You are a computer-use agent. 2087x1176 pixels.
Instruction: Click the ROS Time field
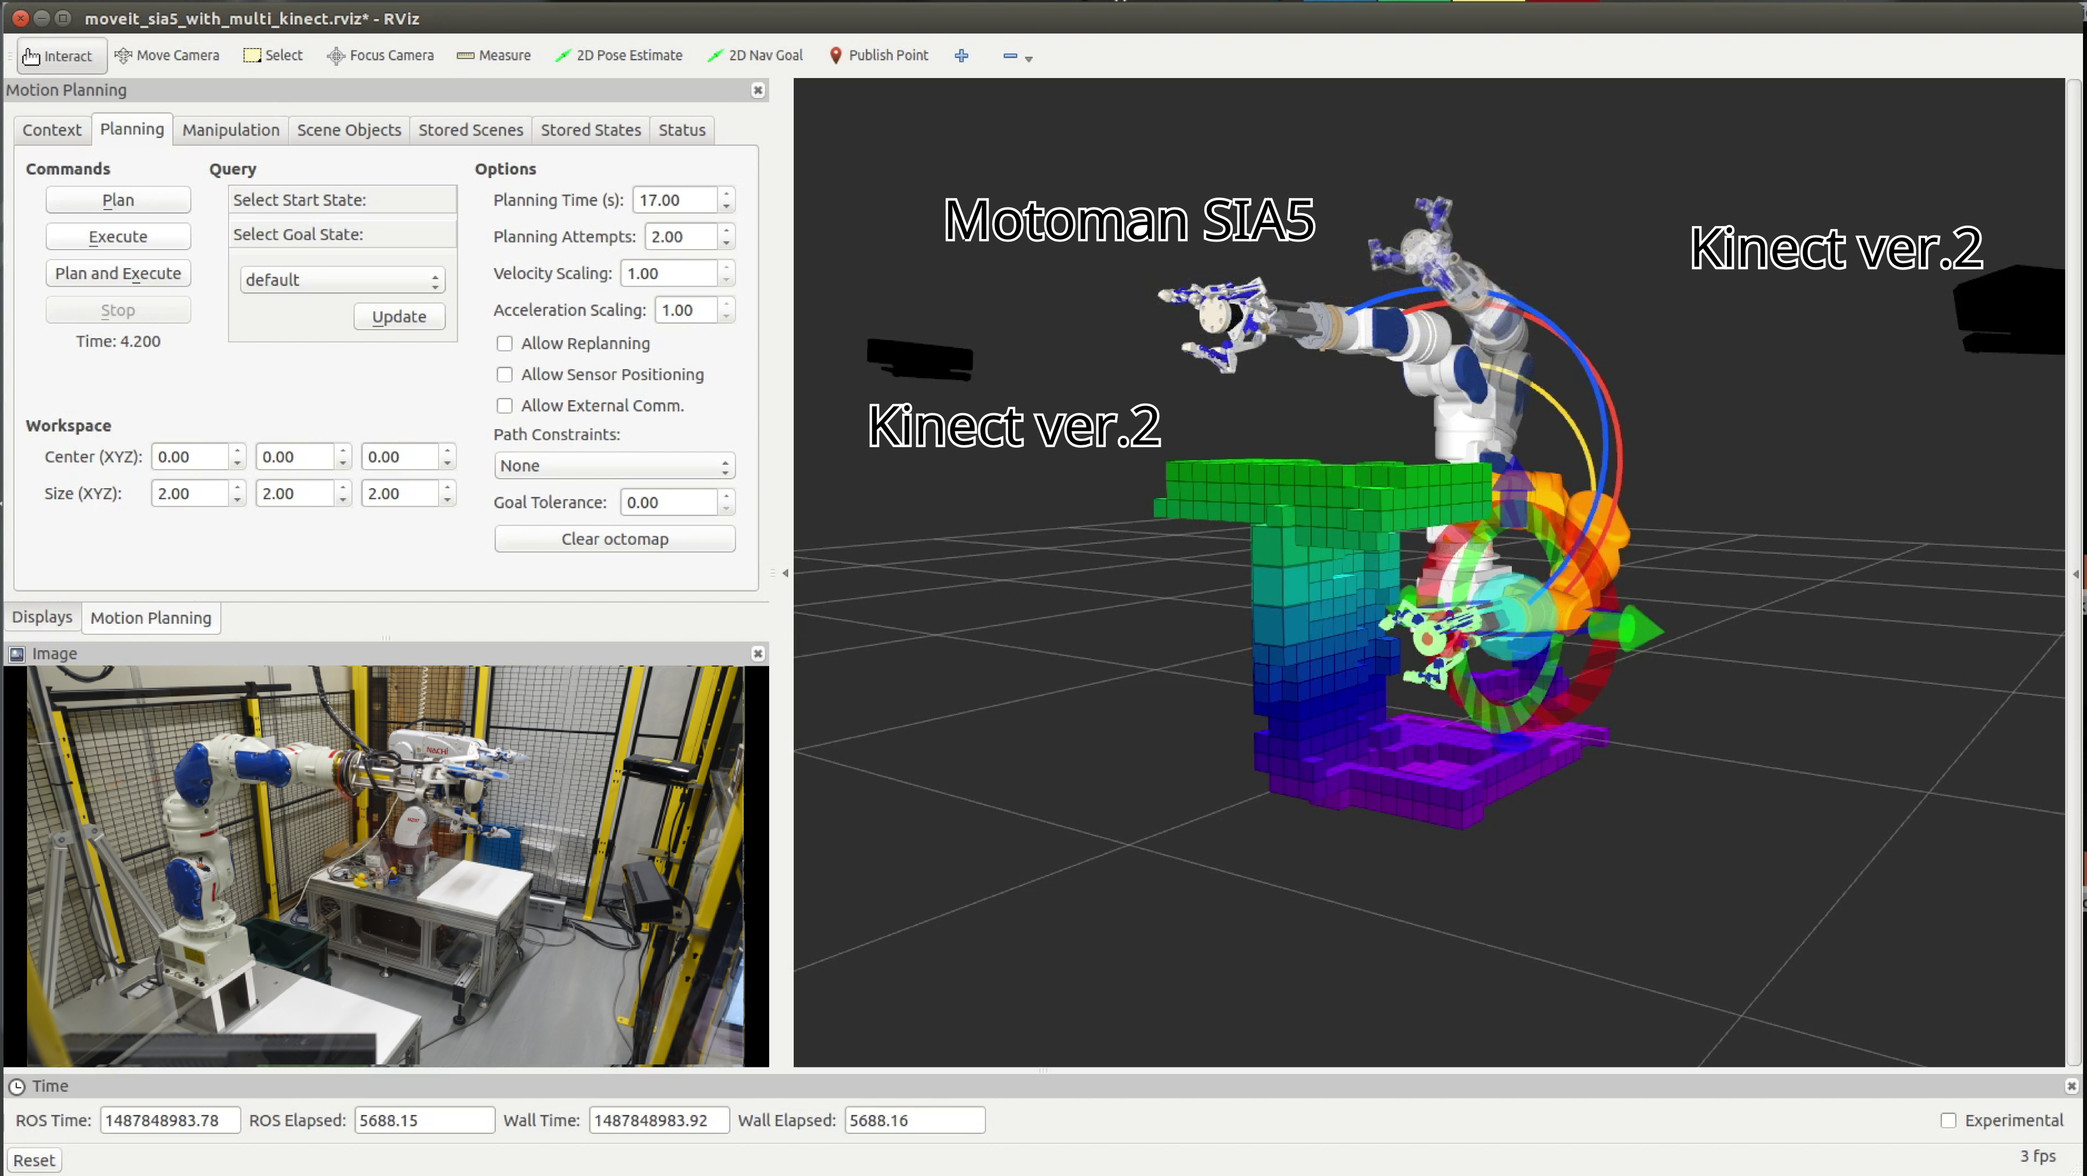[x=170, y=1120]
